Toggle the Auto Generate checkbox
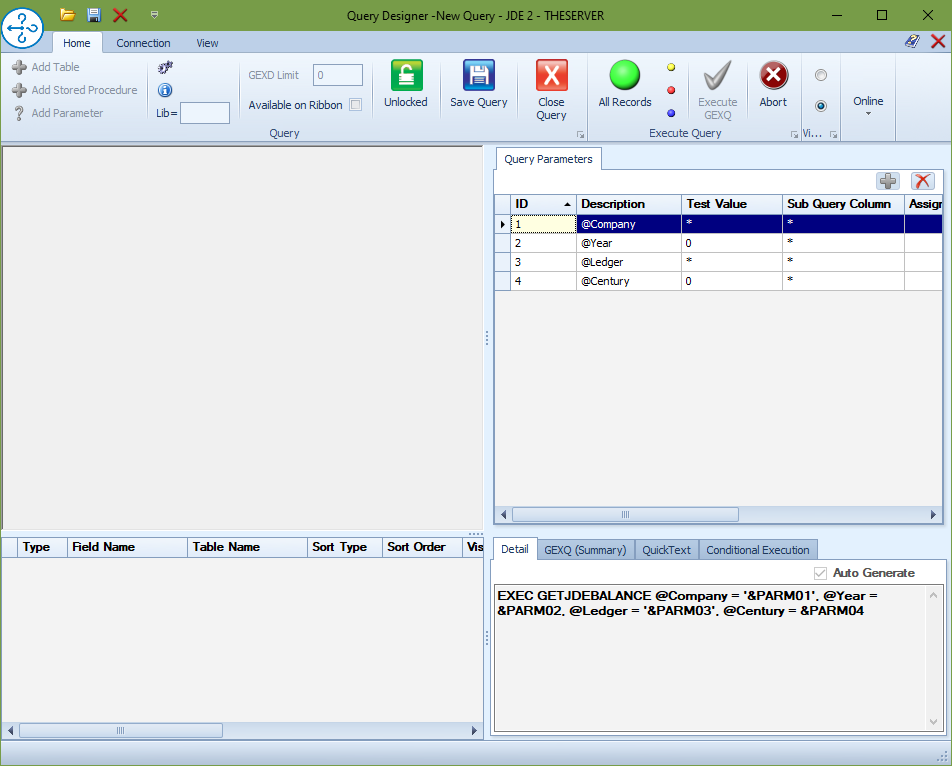 (x=822, y=572)
